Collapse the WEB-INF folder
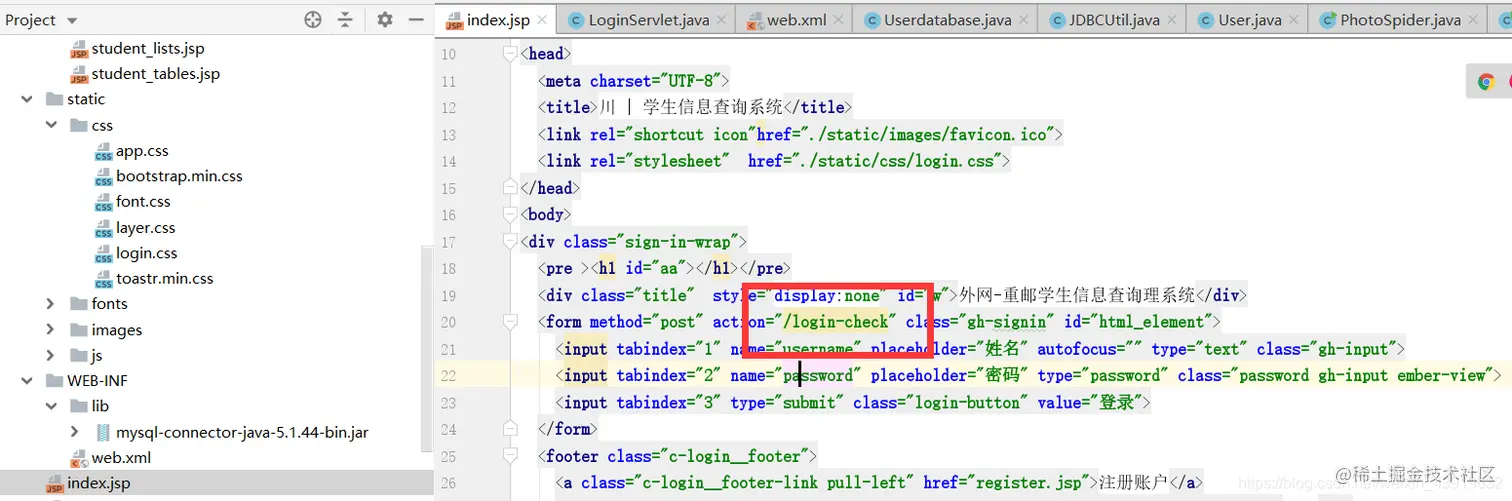1512x501 pixels. [26, 380]
